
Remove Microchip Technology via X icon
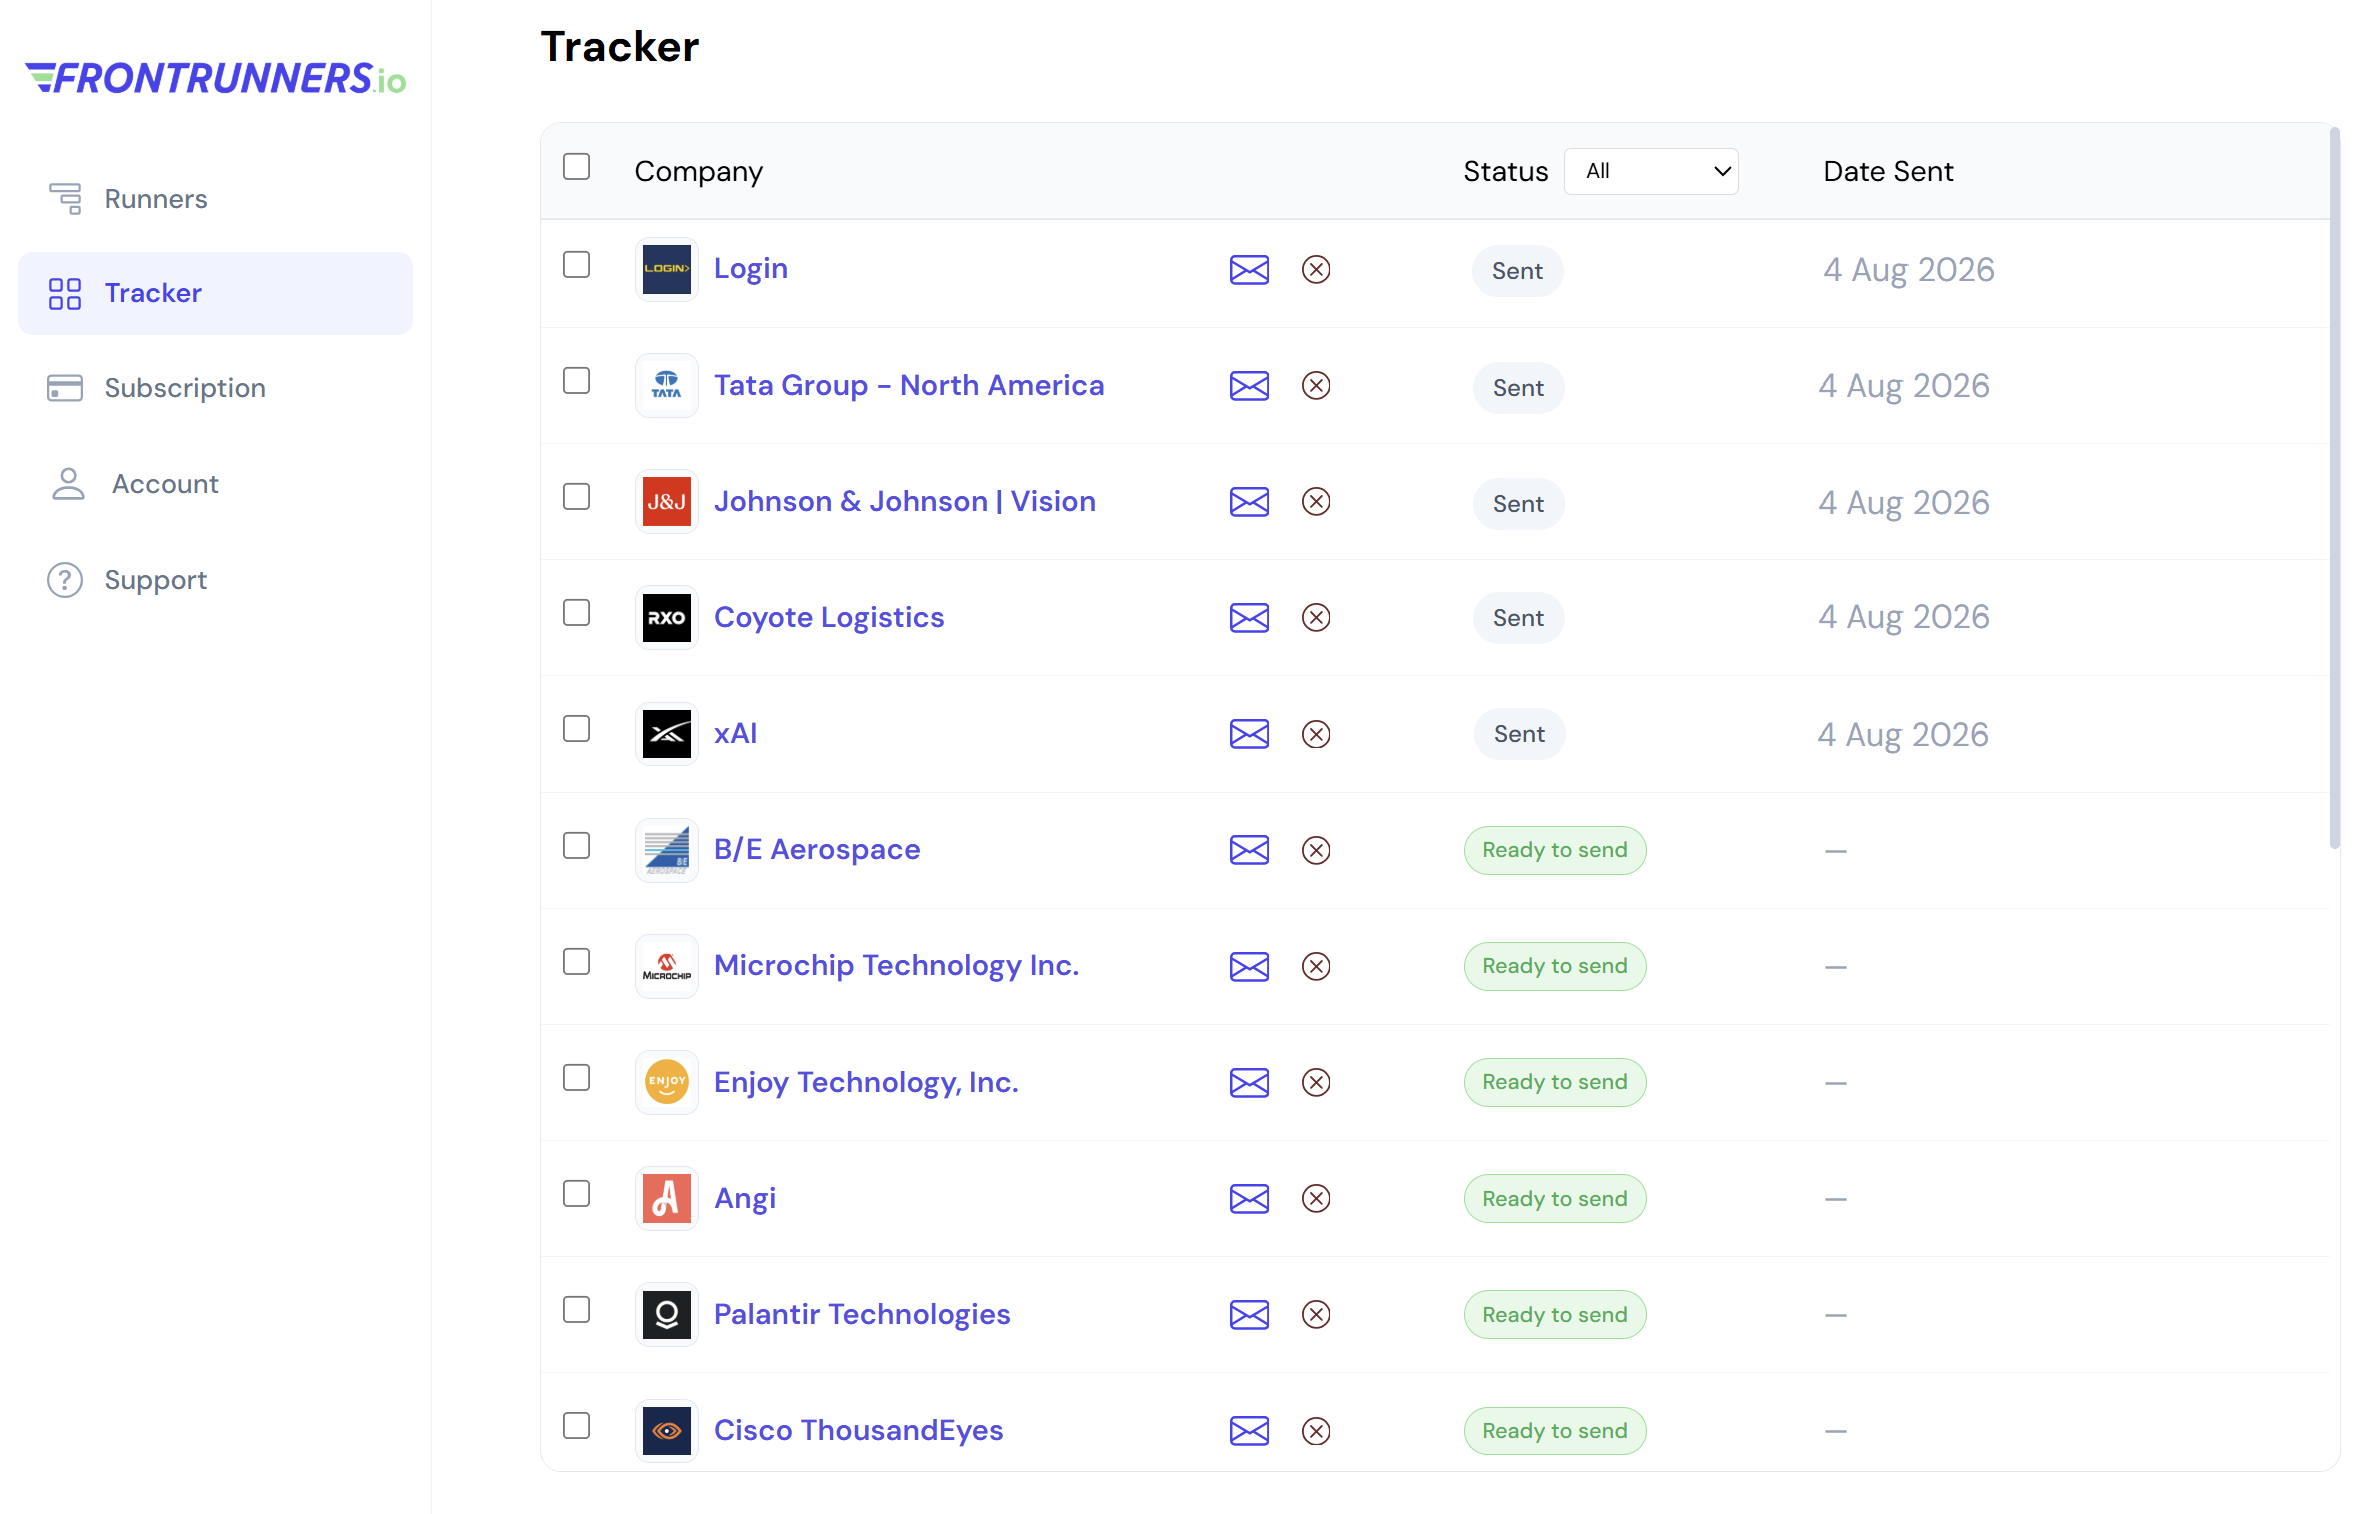pyautogui.click(x=1316, y=967)
